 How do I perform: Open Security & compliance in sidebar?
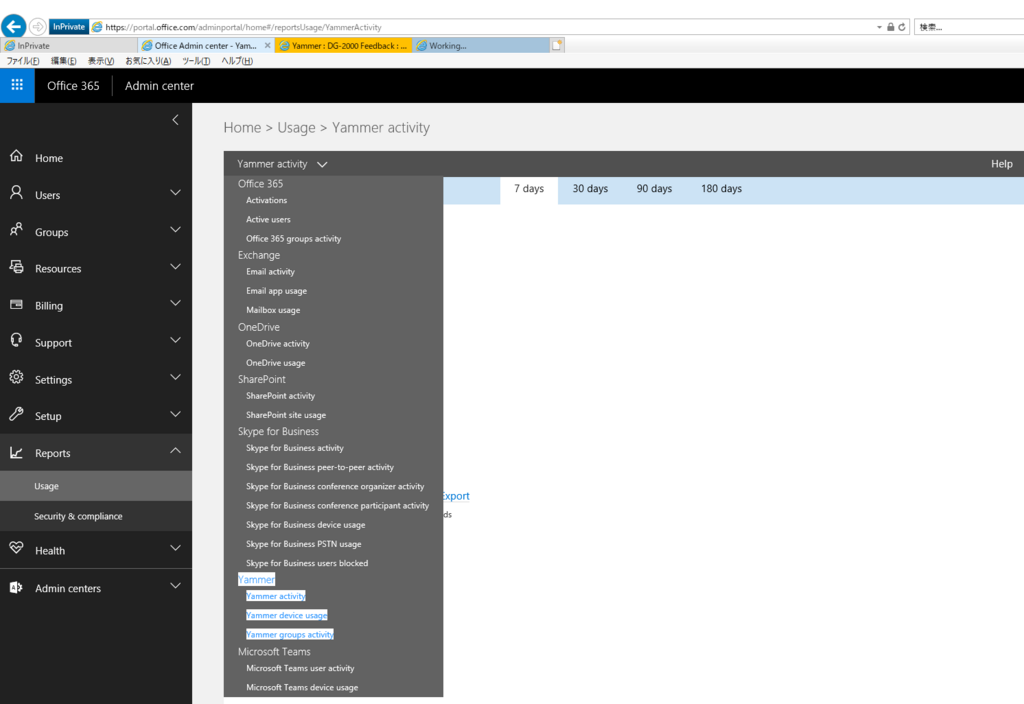pos(96,516)
